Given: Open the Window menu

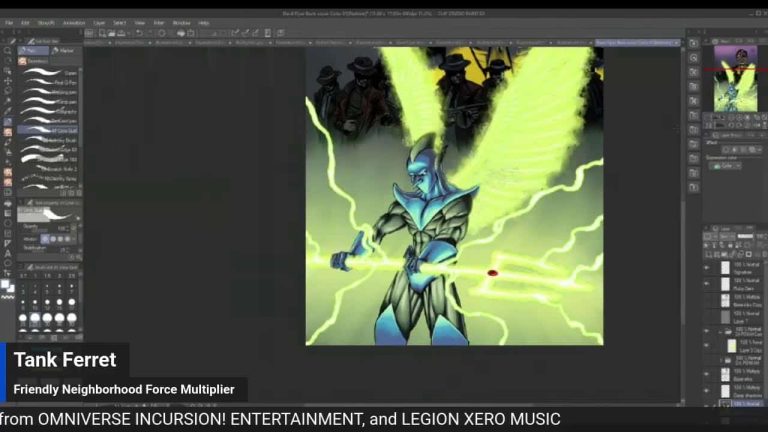Looking at the screenshot, I should tap(181, 22).
